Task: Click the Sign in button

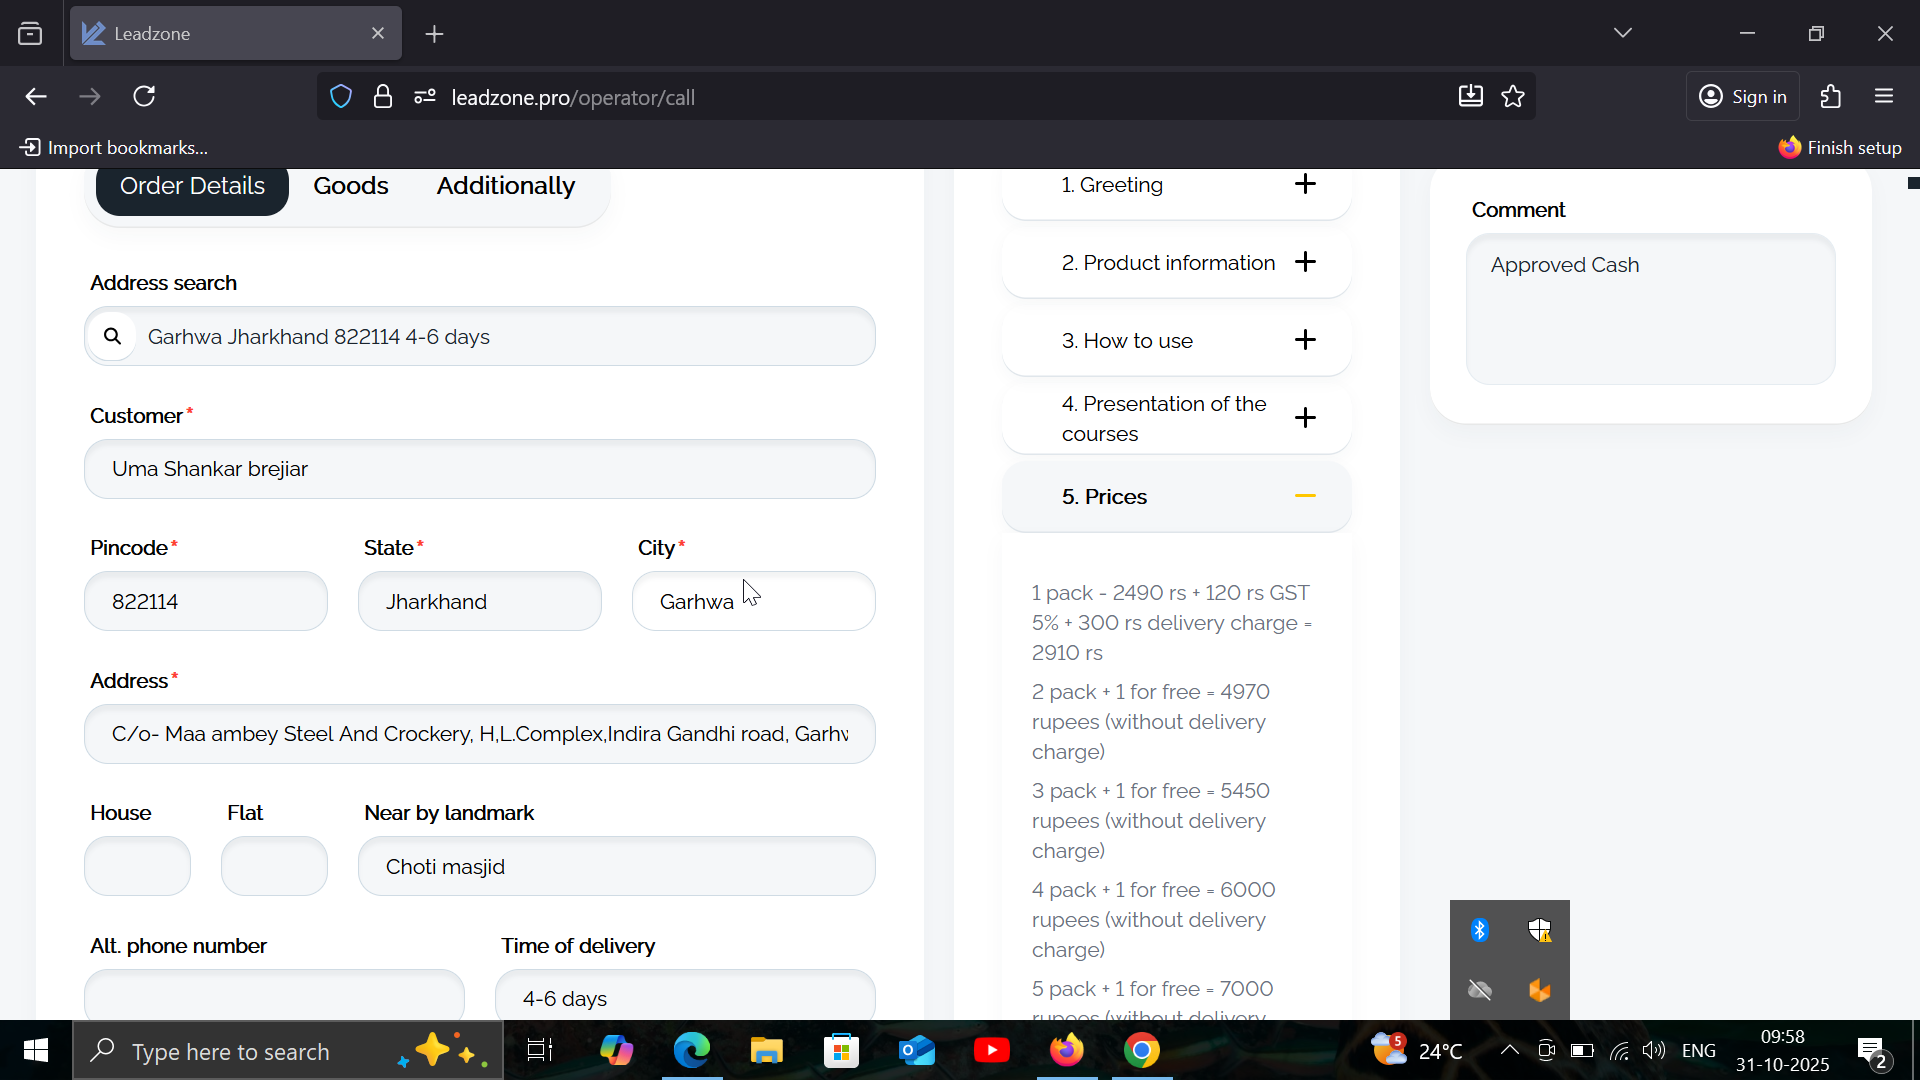Action: pyautogui.click(x=1742, y=97)
